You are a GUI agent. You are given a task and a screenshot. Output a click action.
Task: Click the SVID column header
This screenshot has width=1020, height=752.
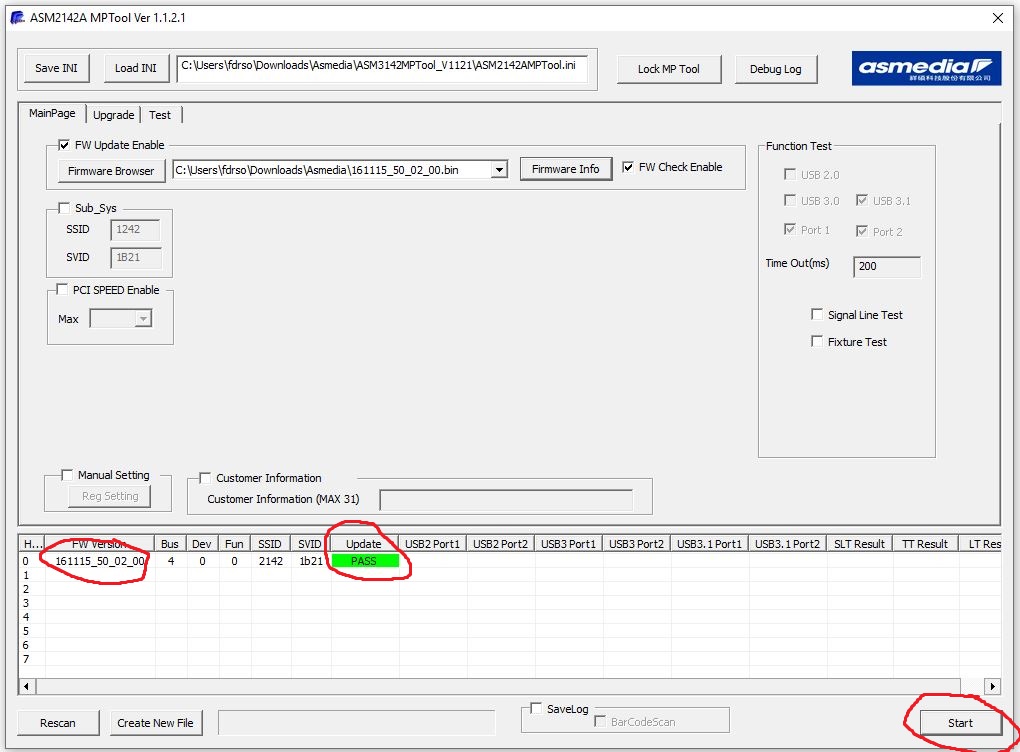(310, 544)
